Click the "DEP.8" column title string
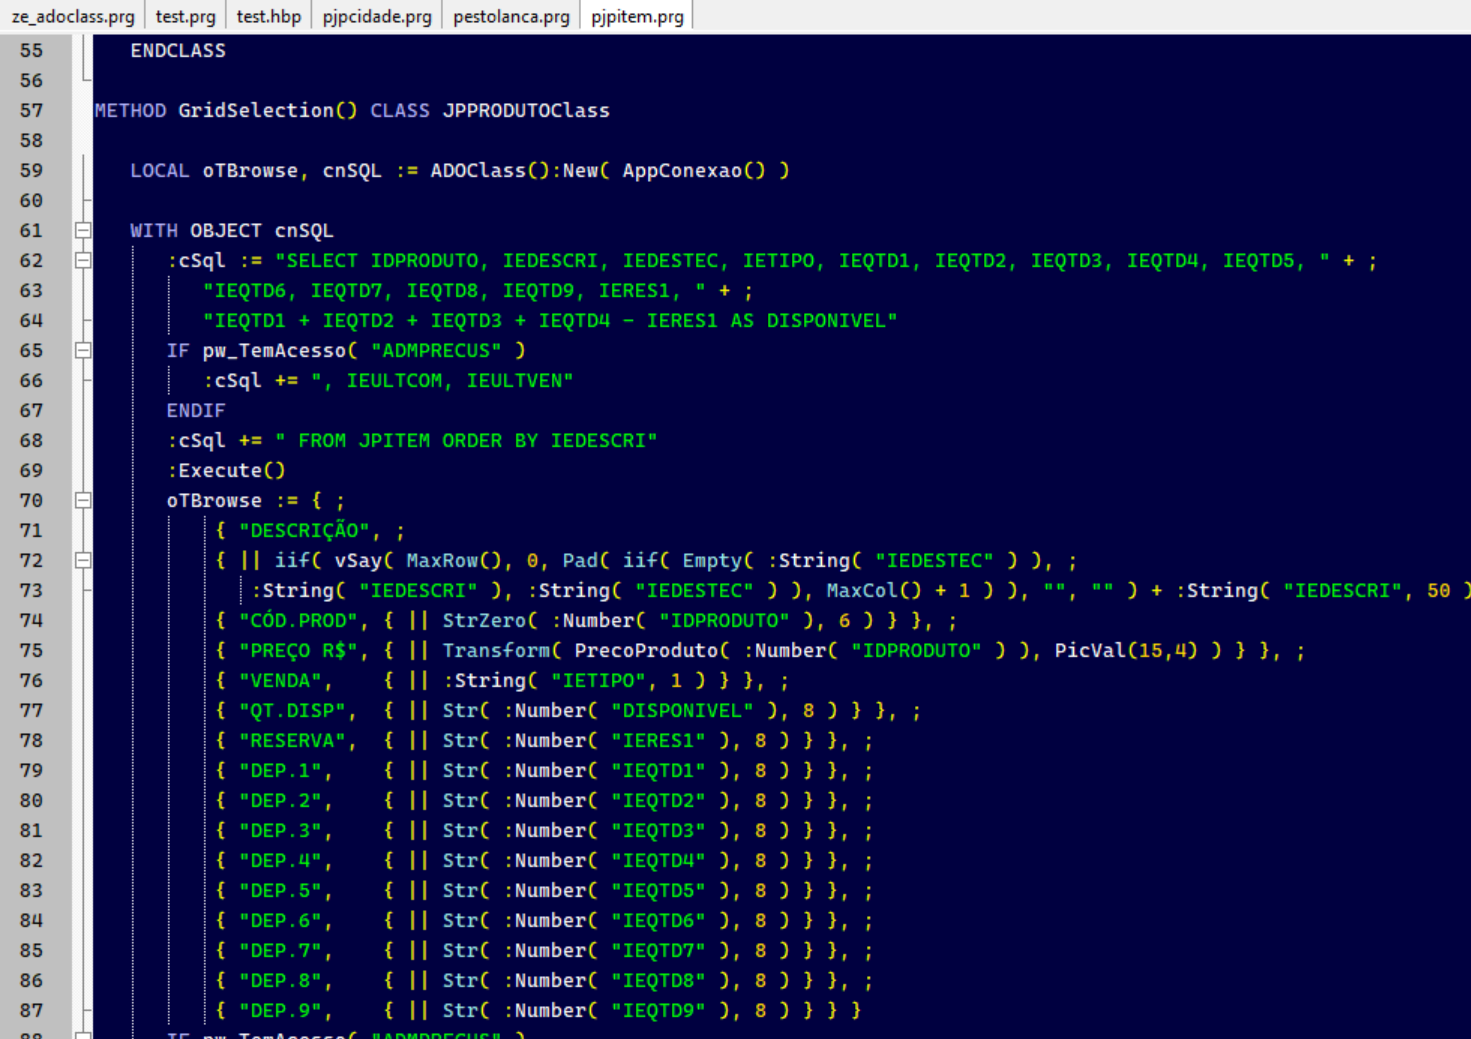The image size is (1471, 1039). (x=280, y=980)
